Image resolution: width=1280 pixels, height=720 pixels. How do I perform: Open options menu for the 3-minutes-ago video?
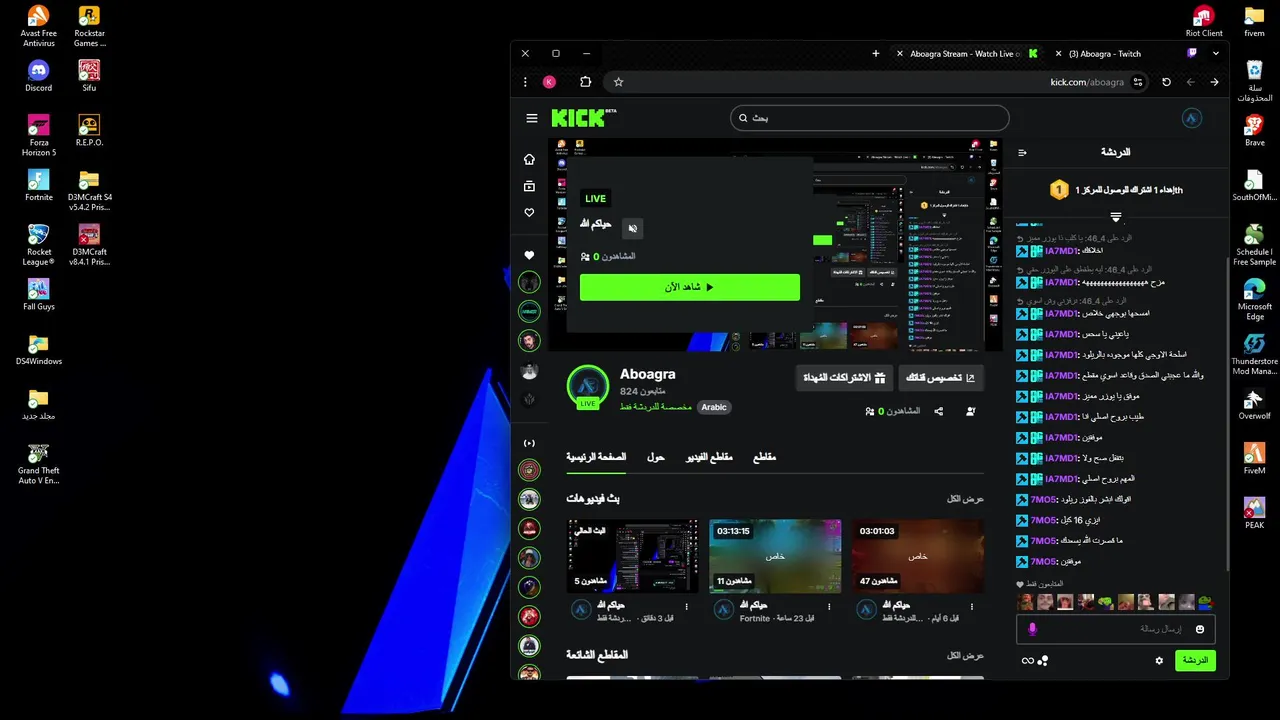pos(686,606)
